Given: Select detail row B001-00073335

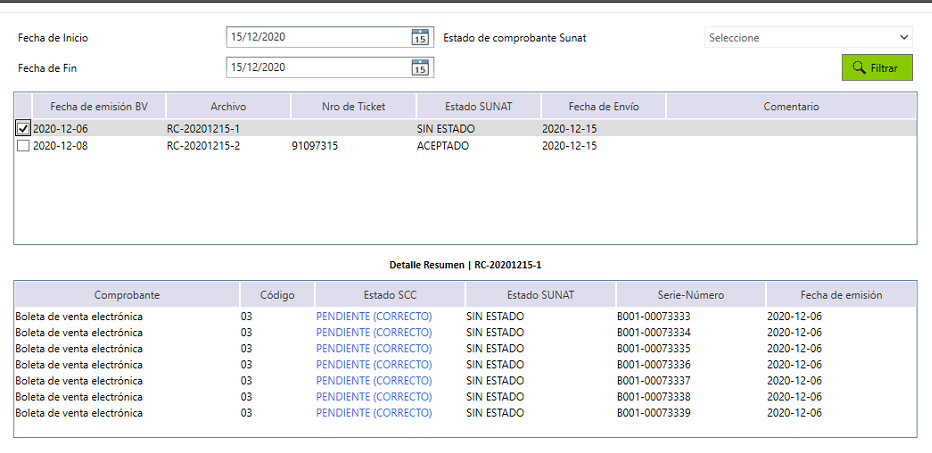Looking at the screenshot, I should 653,349.
